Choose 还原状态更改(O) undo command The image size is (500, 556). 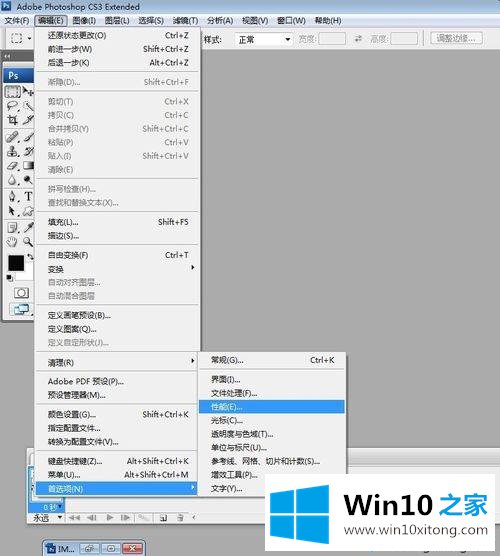click(x=117, y=35)
